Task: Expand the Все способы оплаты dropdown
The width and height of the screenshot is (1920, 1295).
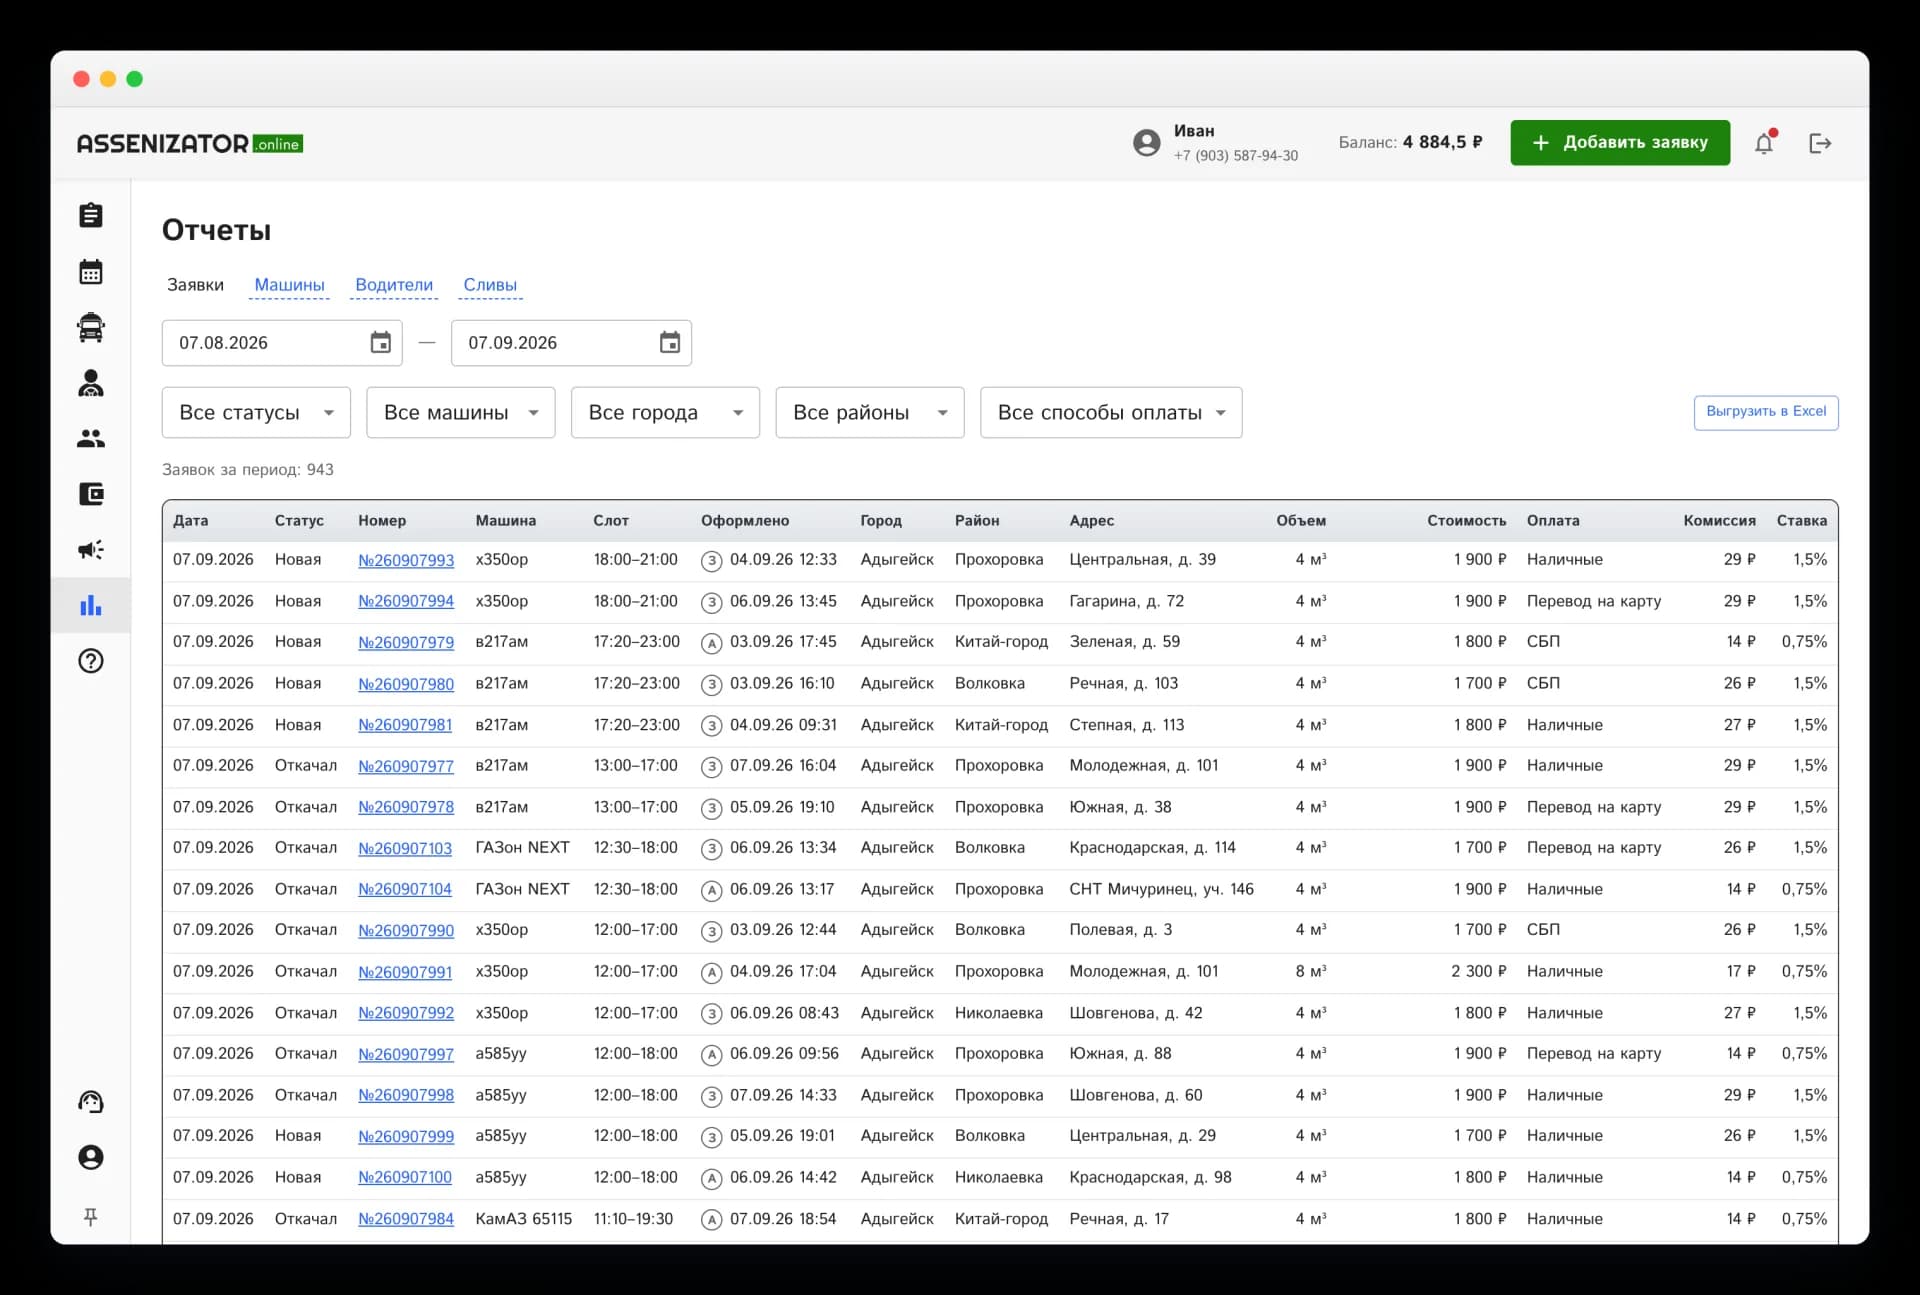Action: 1111,412
